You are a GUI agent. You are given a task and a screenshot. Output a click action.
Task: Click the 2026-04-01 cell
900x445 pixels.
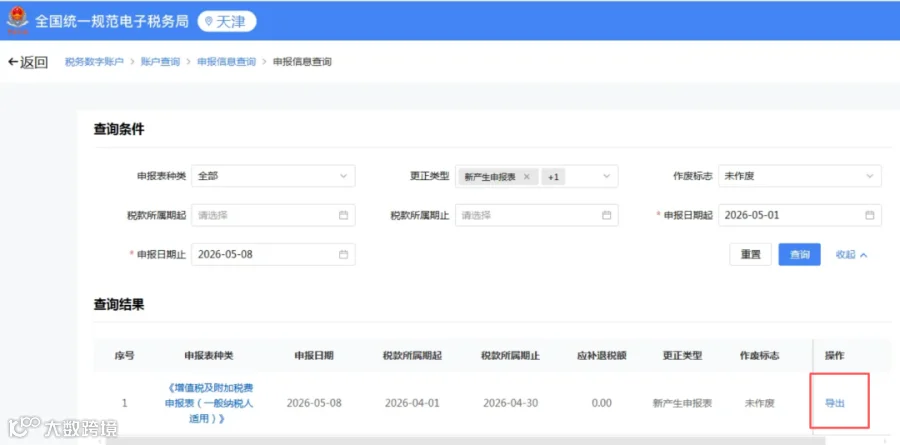click(x=412, y=403)
